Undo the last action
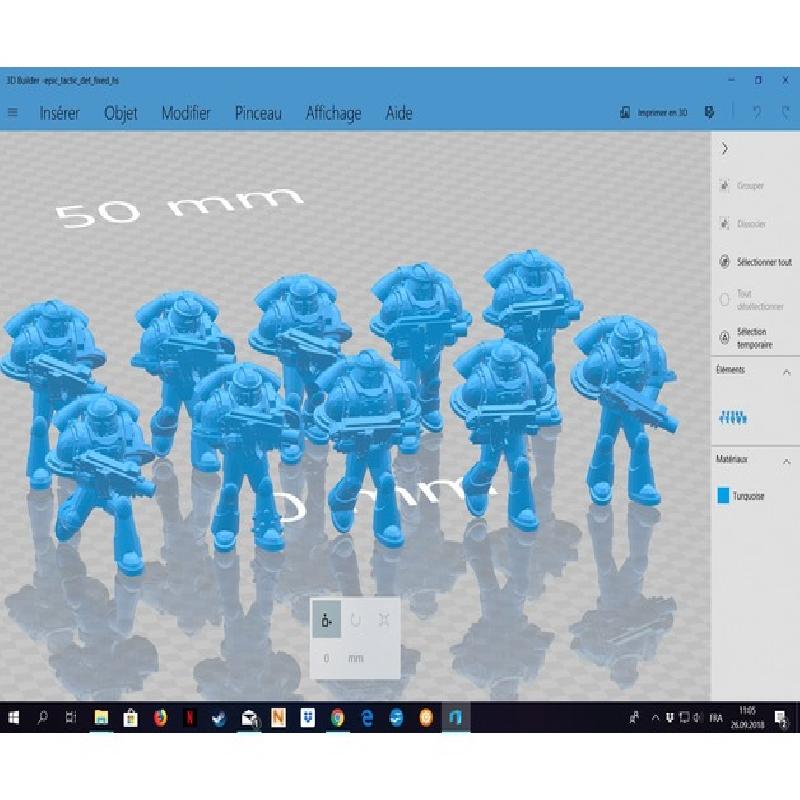The image size is (800, 800). tap(757, 113)
